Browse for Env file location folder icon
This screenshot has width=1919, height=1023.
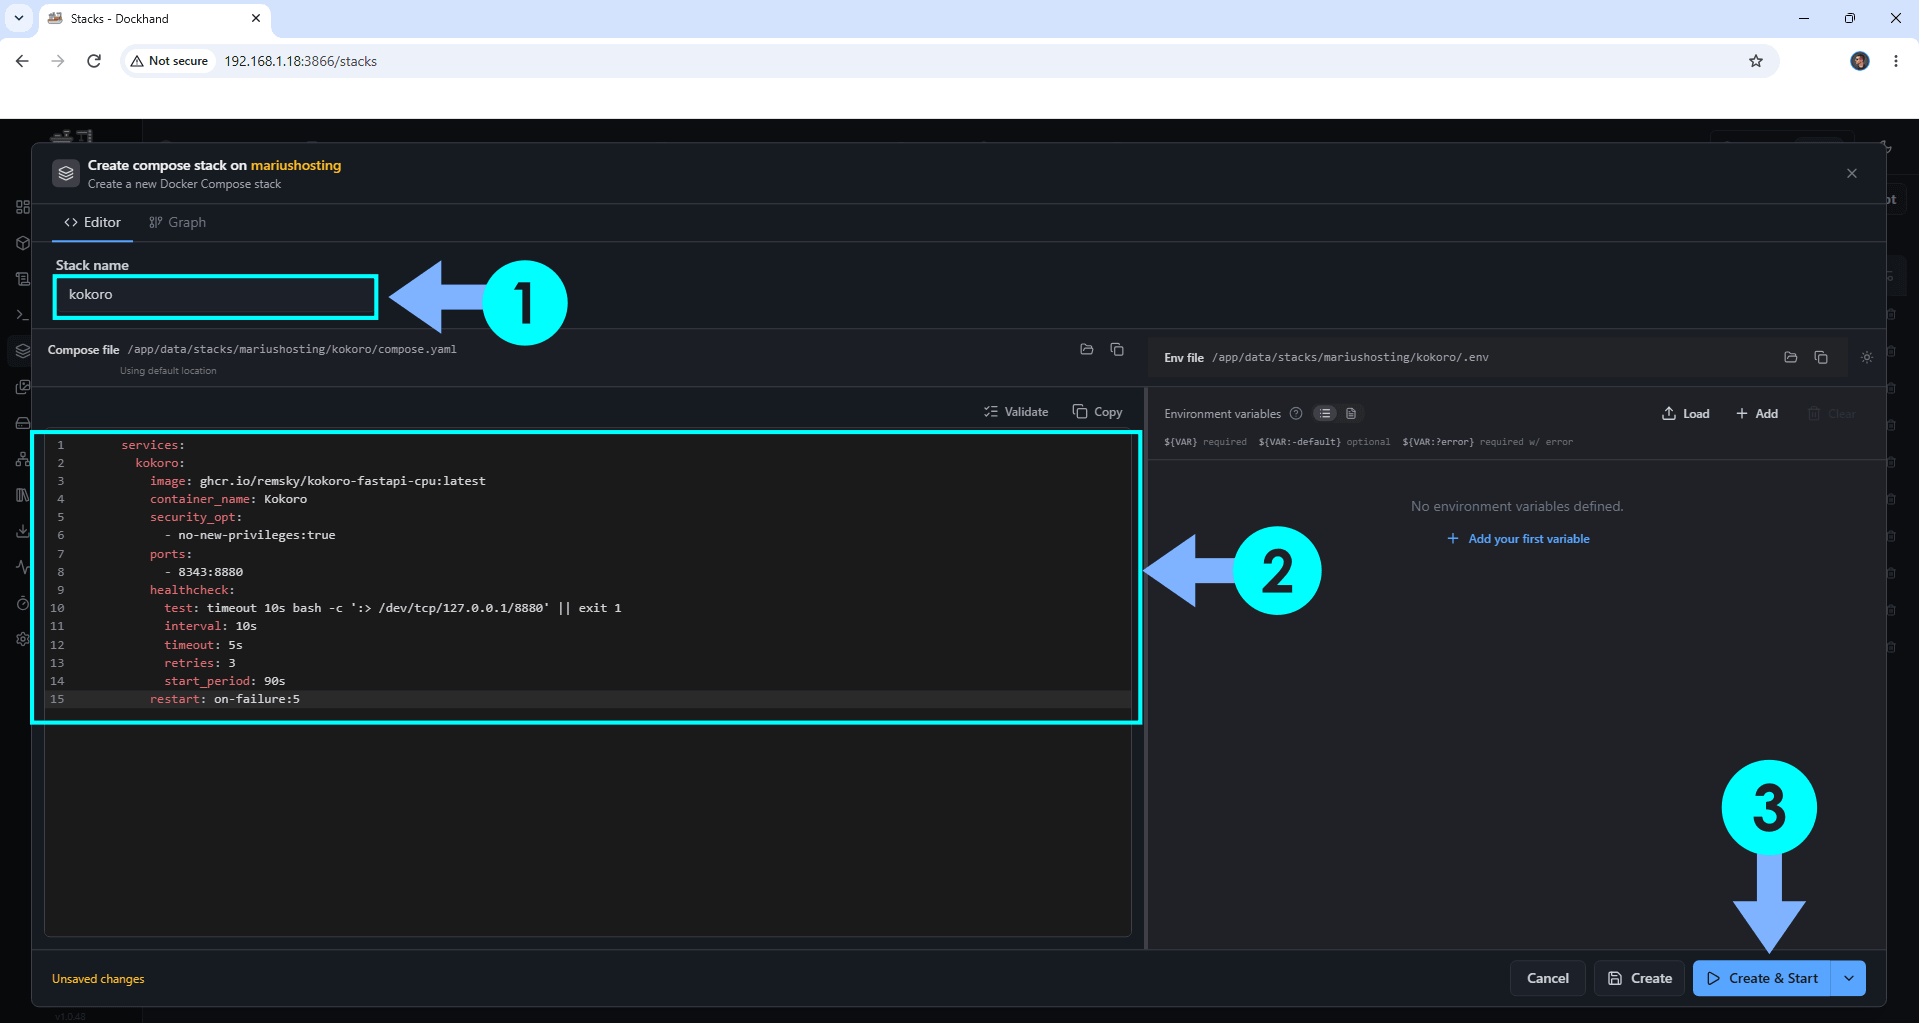pos(1791,357)
